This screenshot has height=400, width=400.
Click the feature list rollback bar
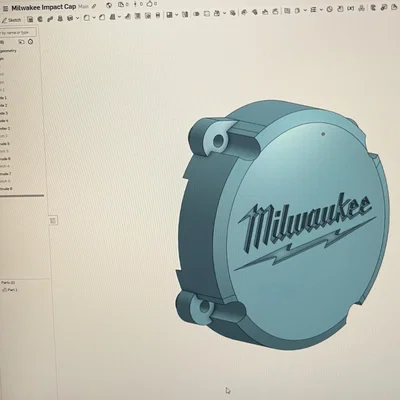[22, 196]
